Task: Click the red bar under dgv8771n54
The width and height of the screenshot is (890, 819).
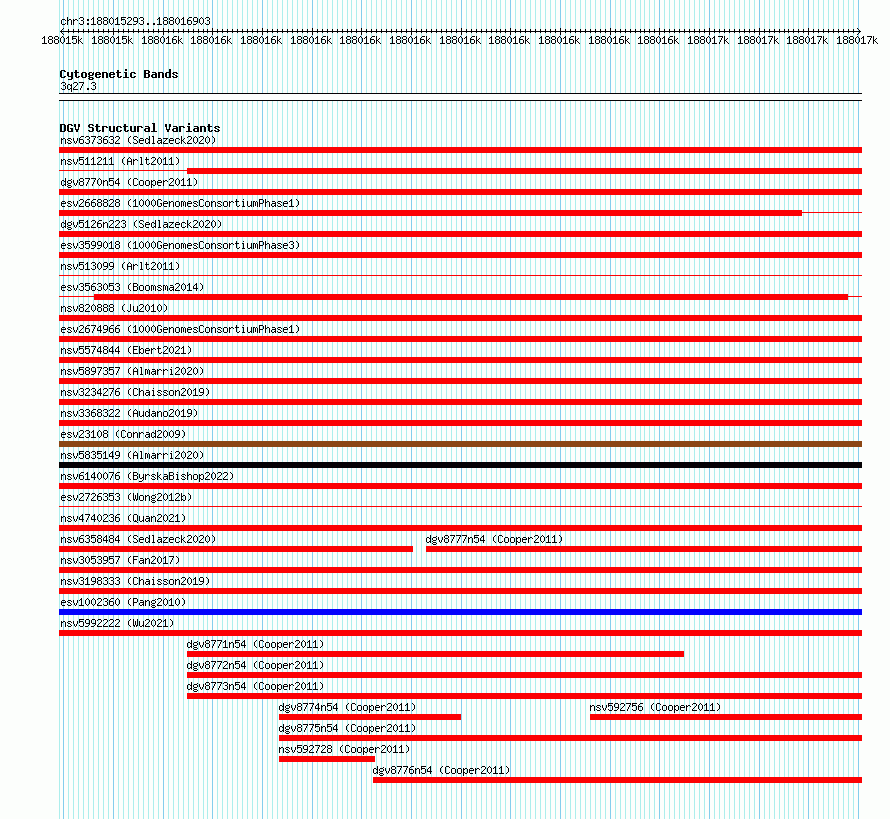Action: pyautogui.click(x=435, y=654)
